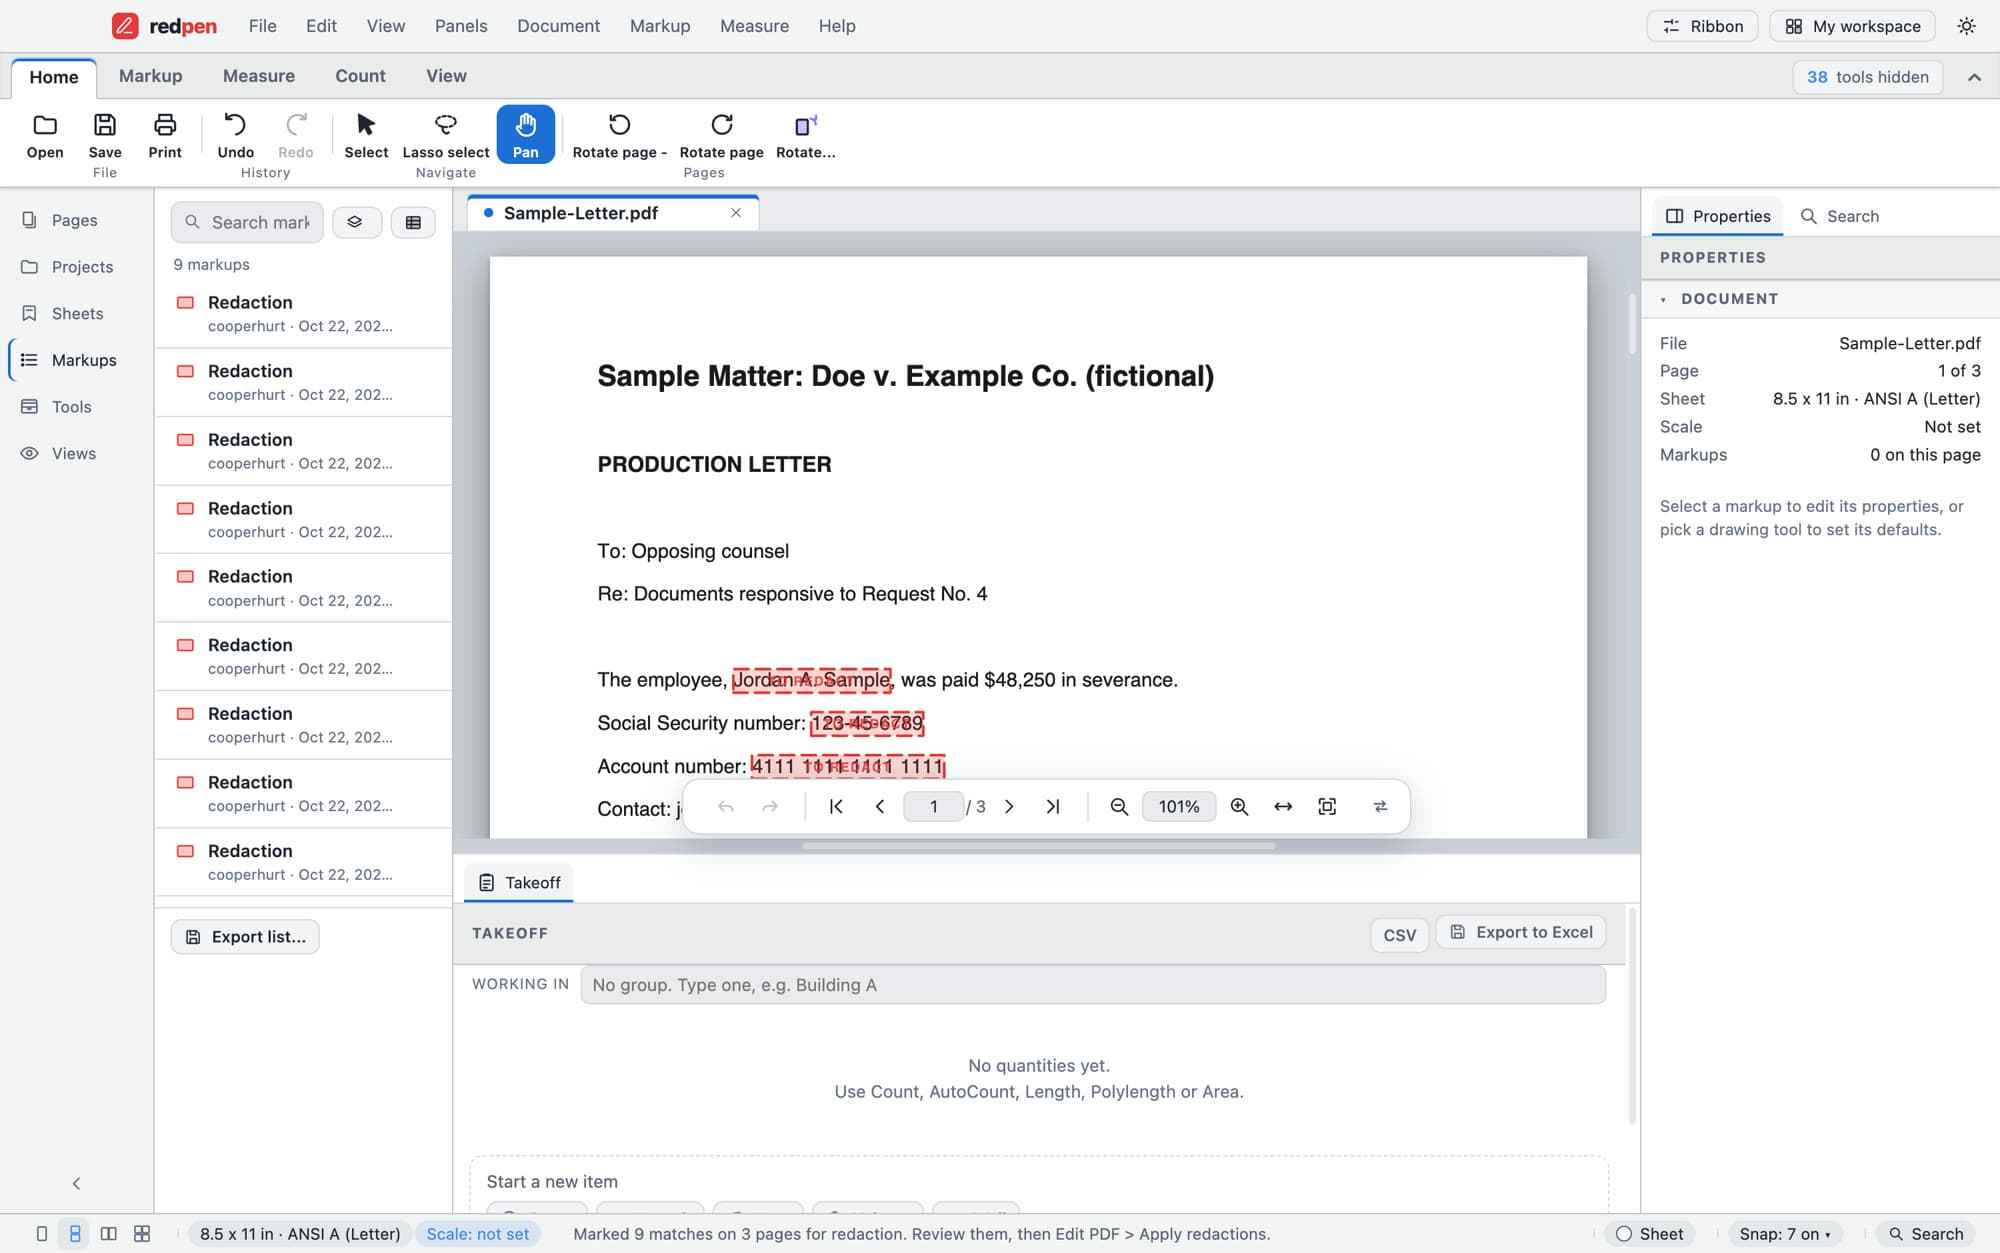Zoom in using the magnifier plus icon
2000x1253 pixels.
[1239, 807]
